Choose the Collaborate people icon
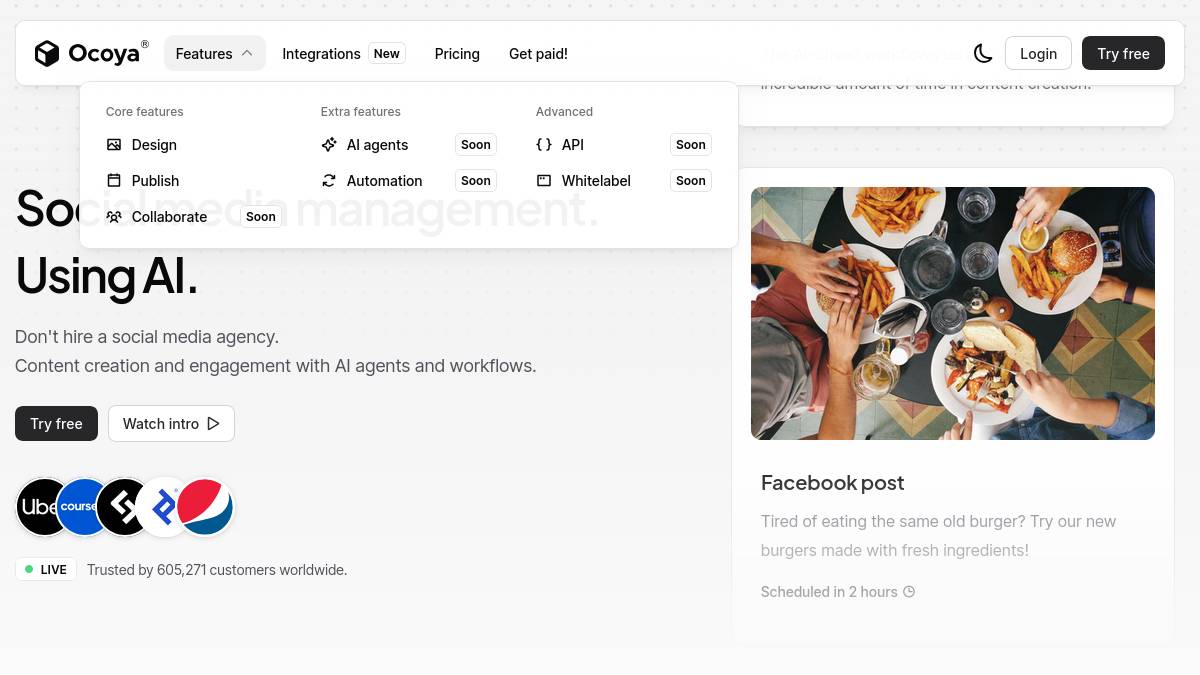 pos(114,217)
